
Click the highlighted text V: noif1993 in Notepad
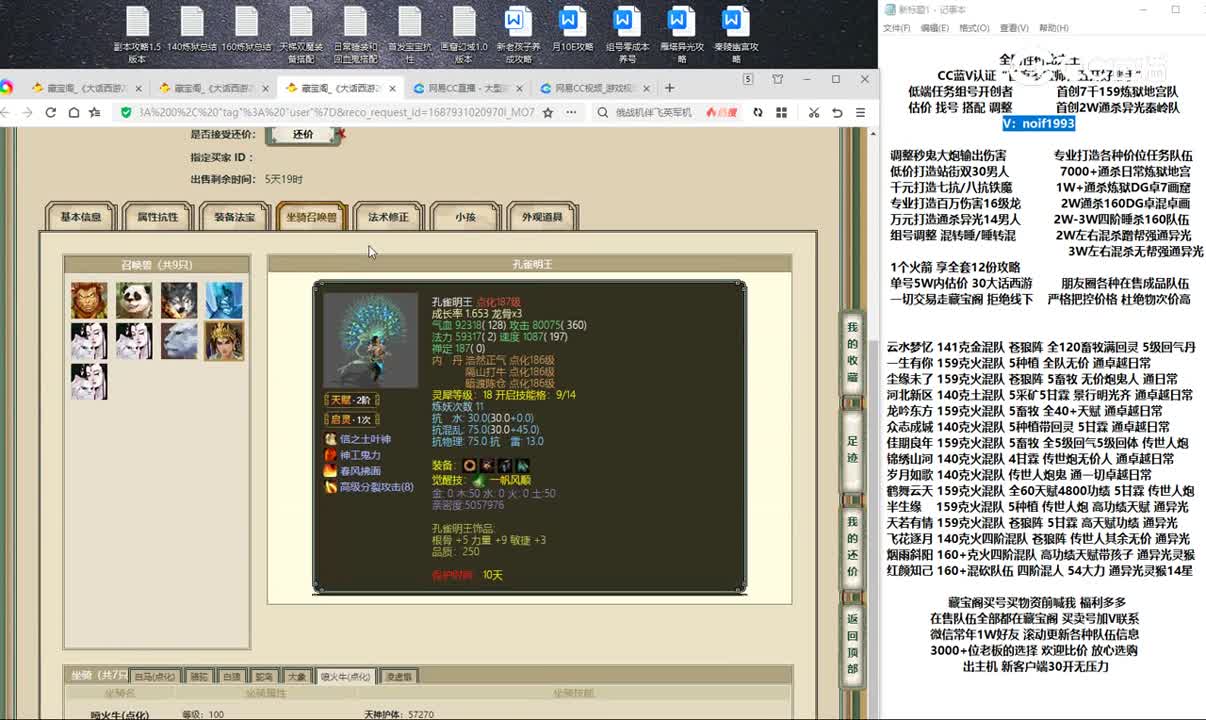1039,123
